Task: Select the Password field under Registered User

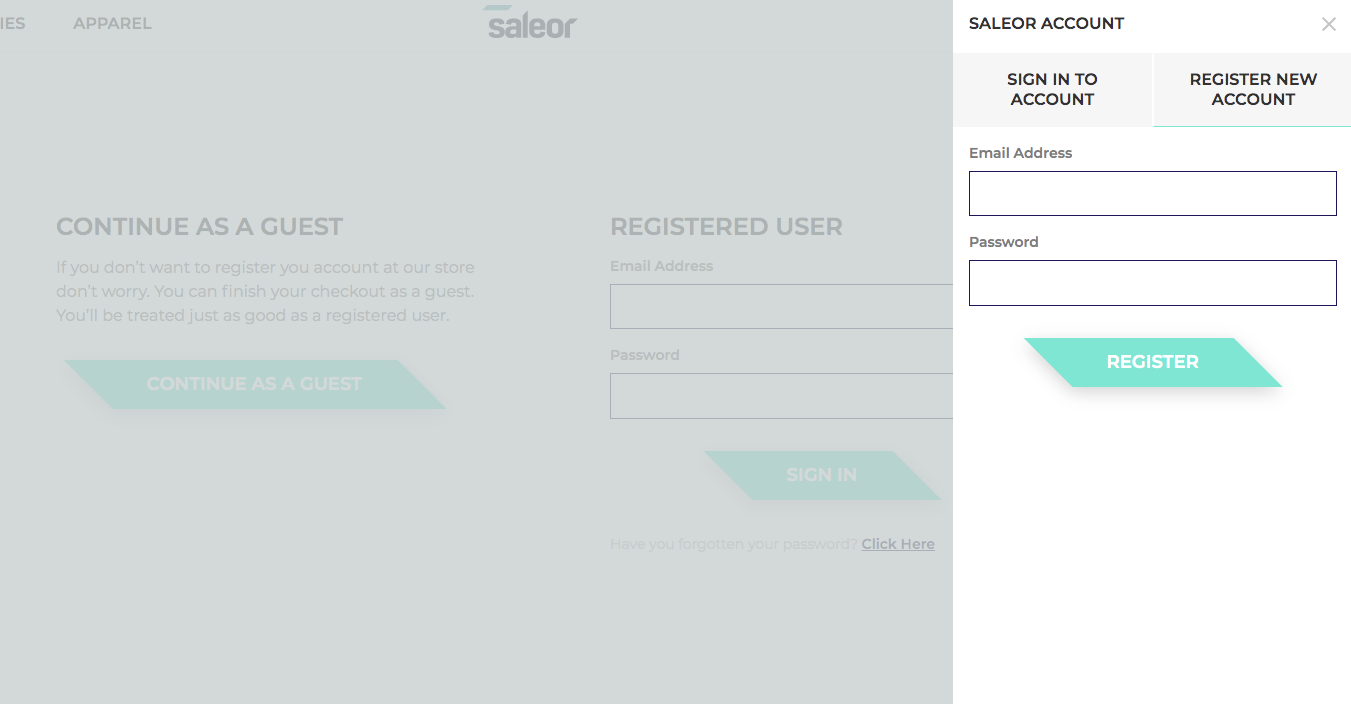Action: [780, 396]
